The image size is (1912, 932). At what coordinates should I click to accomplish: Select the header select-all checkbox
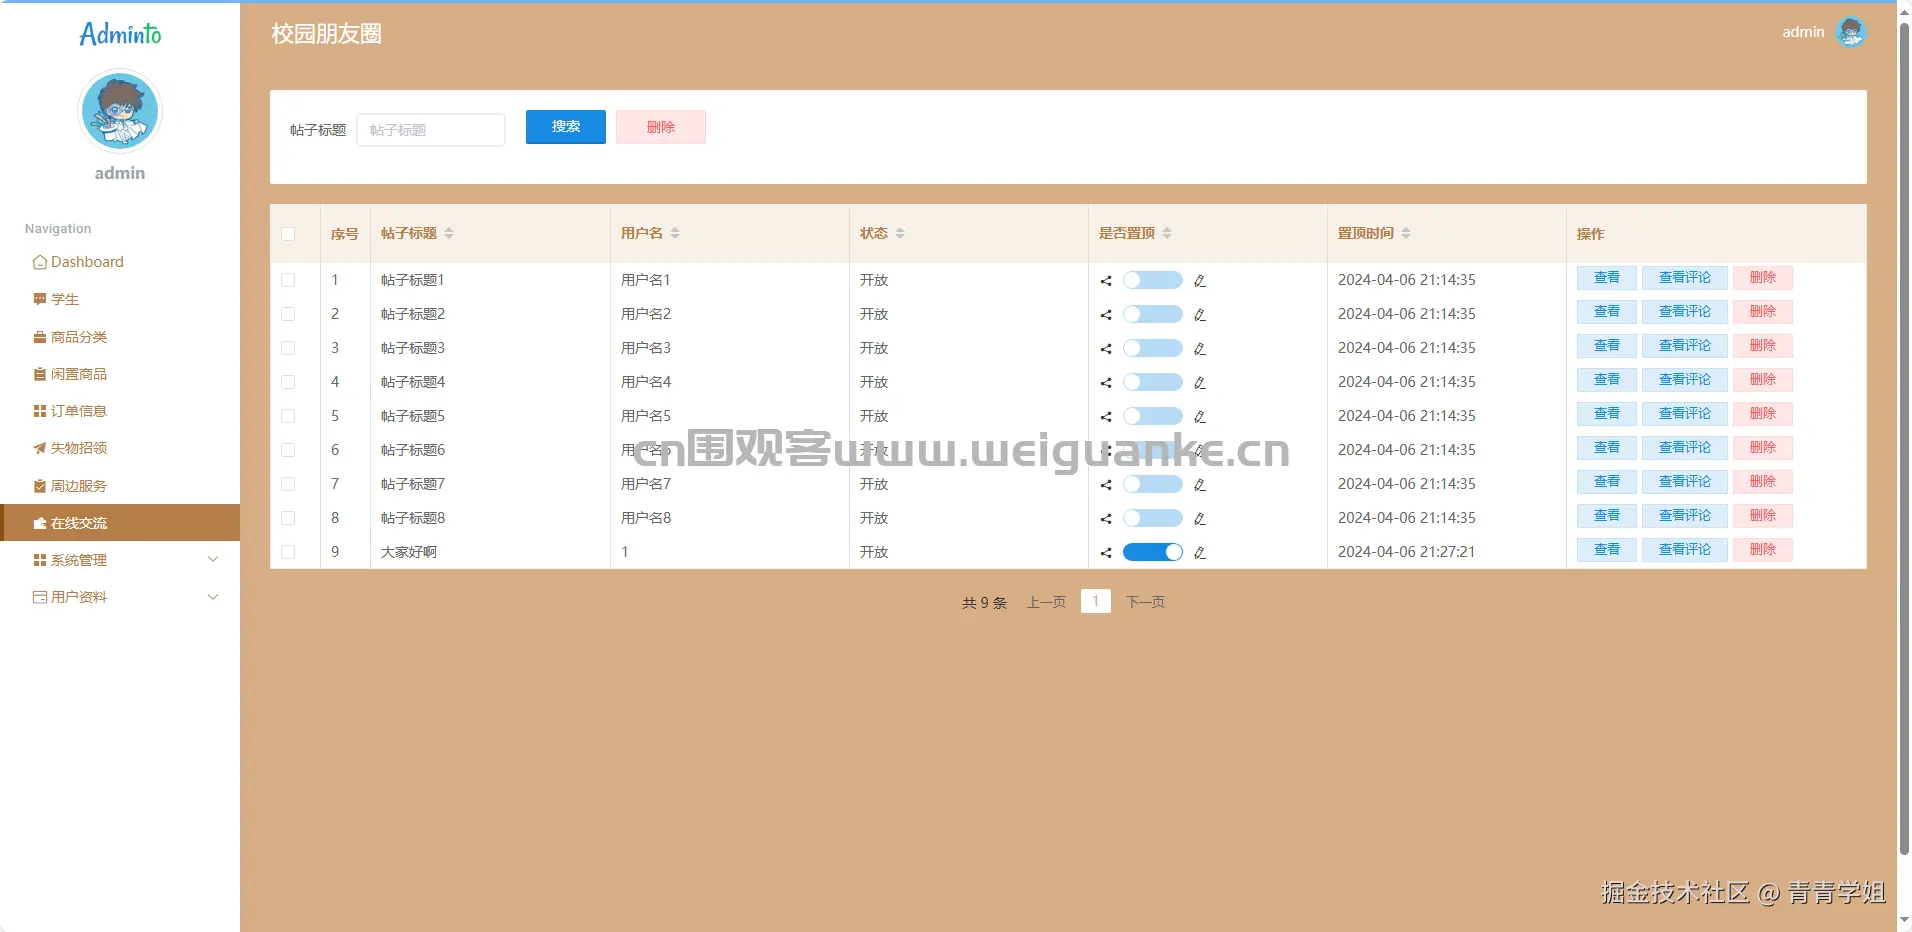click(288, 233)
